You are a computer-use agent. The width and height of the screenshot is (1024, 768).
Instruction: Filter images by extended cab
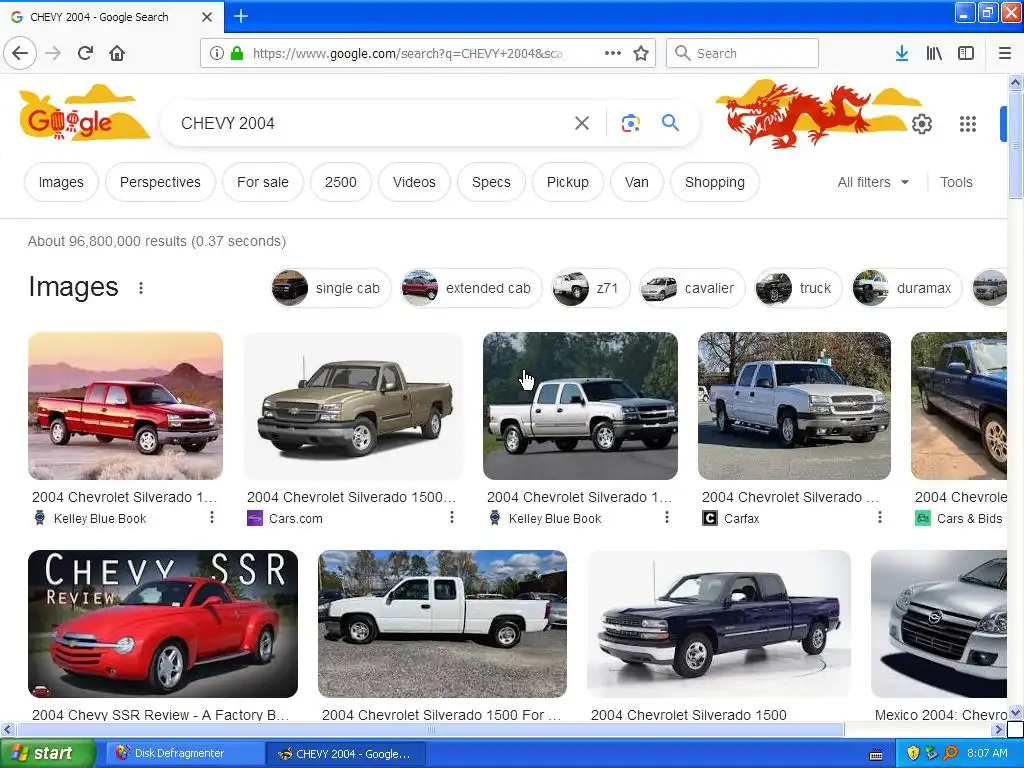pyautogui.click(x=472, y=288)
